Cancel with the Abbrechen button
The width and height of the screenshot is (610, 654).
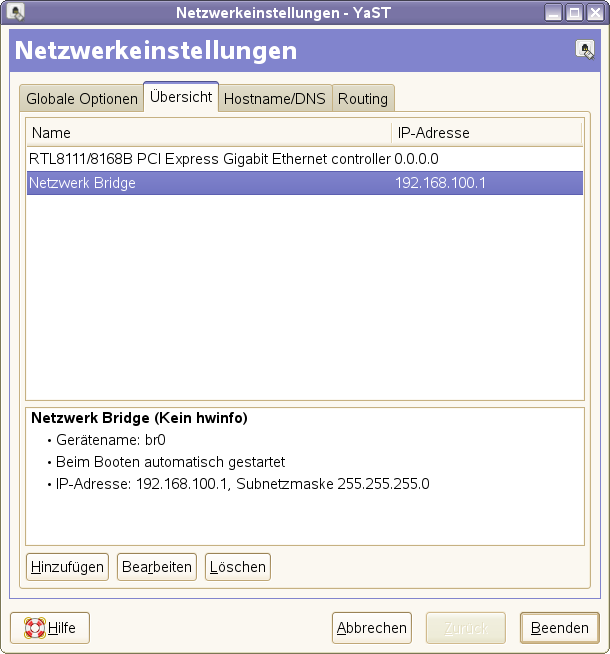click(372, 628)
